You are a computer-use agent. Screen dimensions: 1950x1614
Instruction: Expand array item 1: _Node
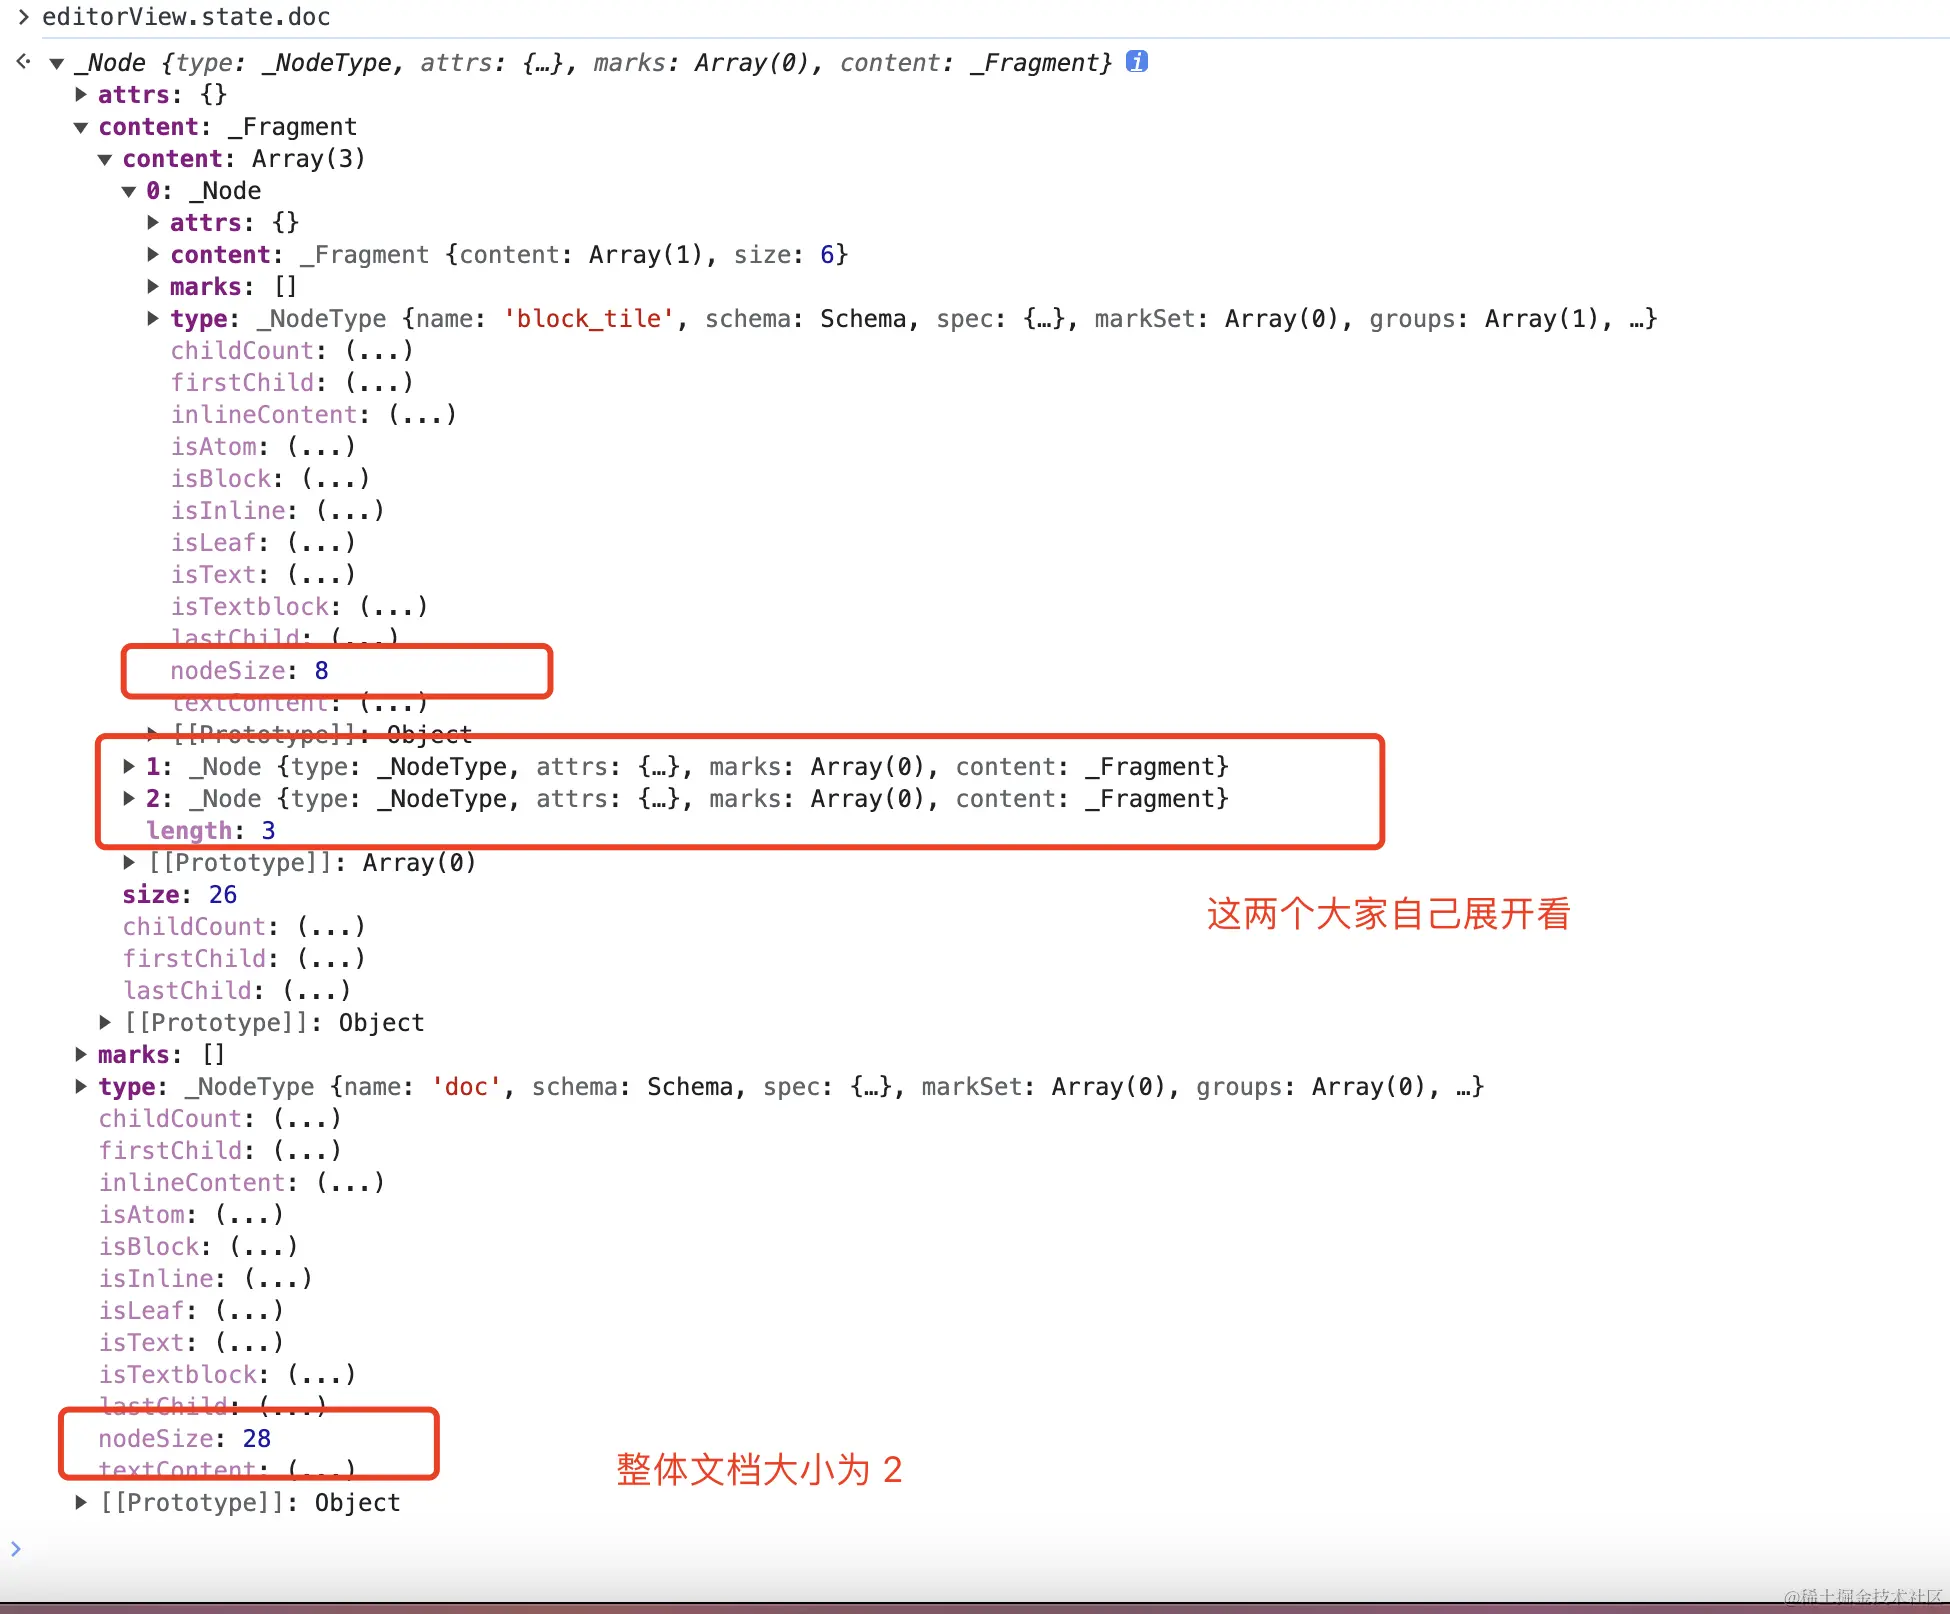(129, 767)
